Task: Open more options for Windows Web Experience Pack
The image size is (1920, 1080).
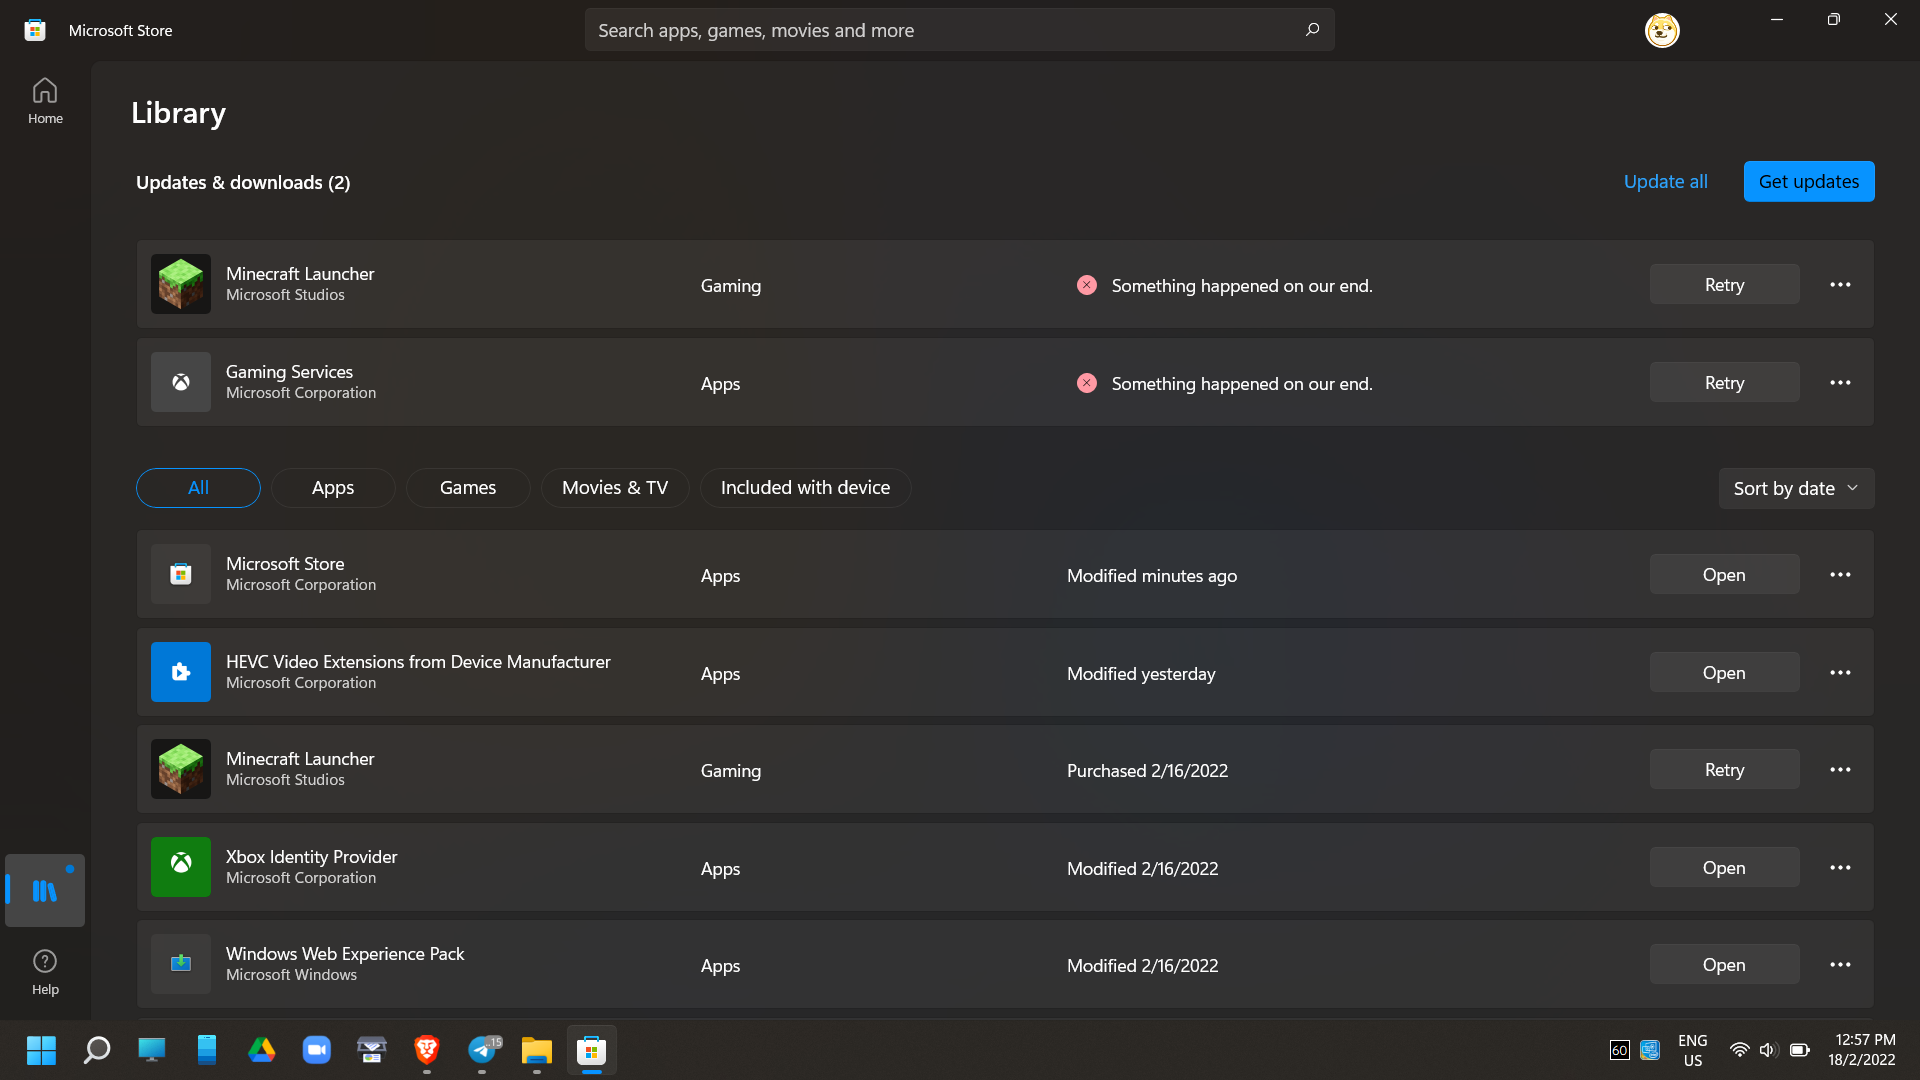Action: pos(1840,965)
